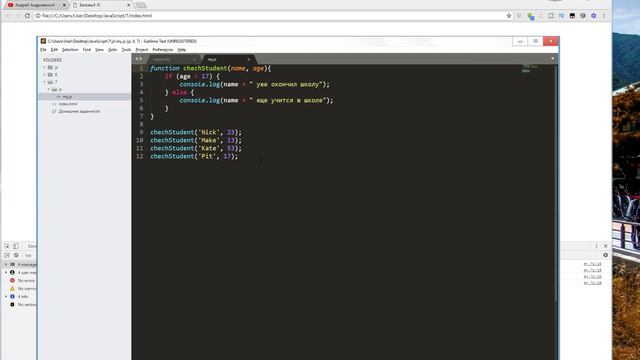Bookmark this page with the star icon

pyautogui.click(x=509, y=16)
